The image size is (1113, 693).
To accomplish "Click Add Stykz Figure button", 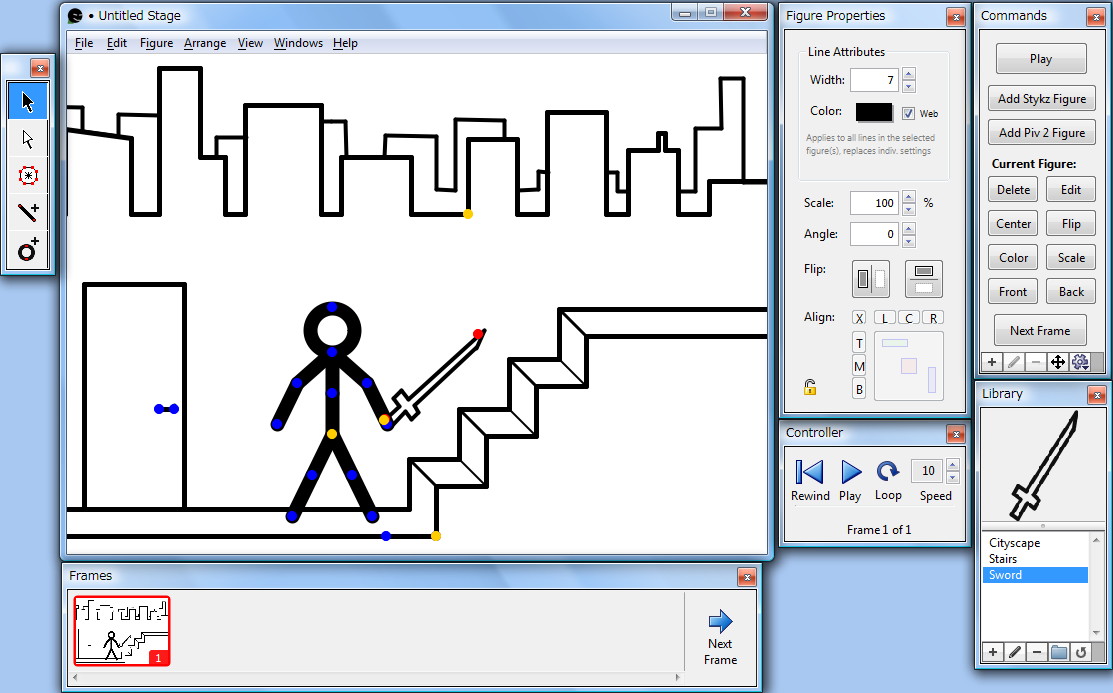I will coord(1041,99).
